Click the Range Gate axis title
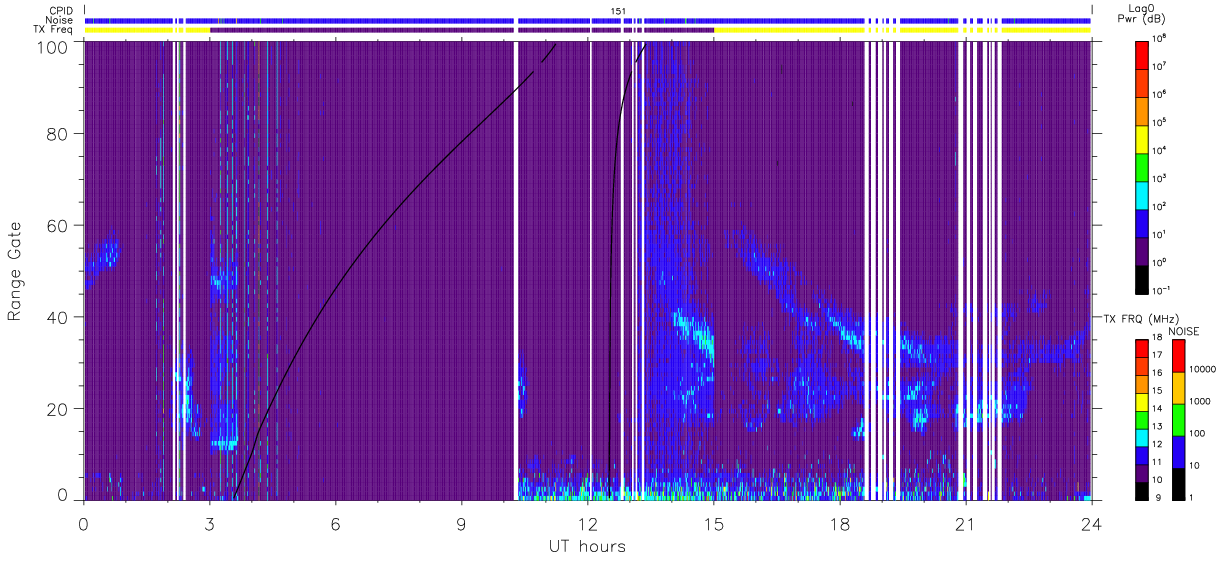 coord(16,271)
